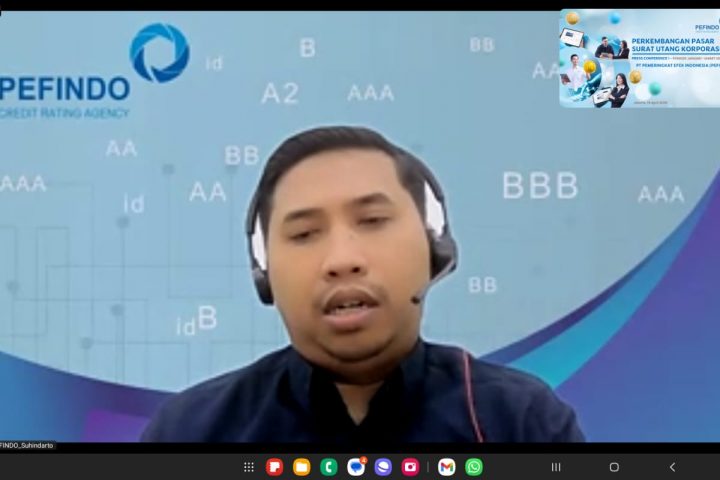Tap the Recents navigation button
This screenshot has width=720, height=480.
coord(556,467)
